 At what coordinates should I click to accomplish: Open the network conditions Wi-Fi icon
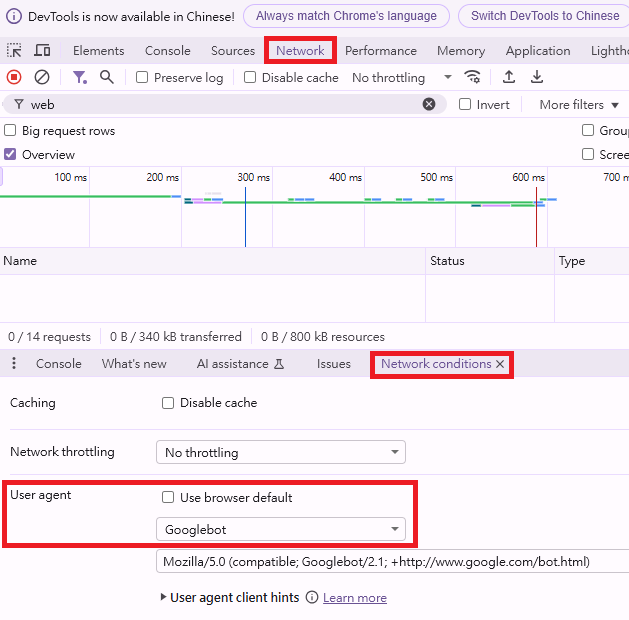472,77
